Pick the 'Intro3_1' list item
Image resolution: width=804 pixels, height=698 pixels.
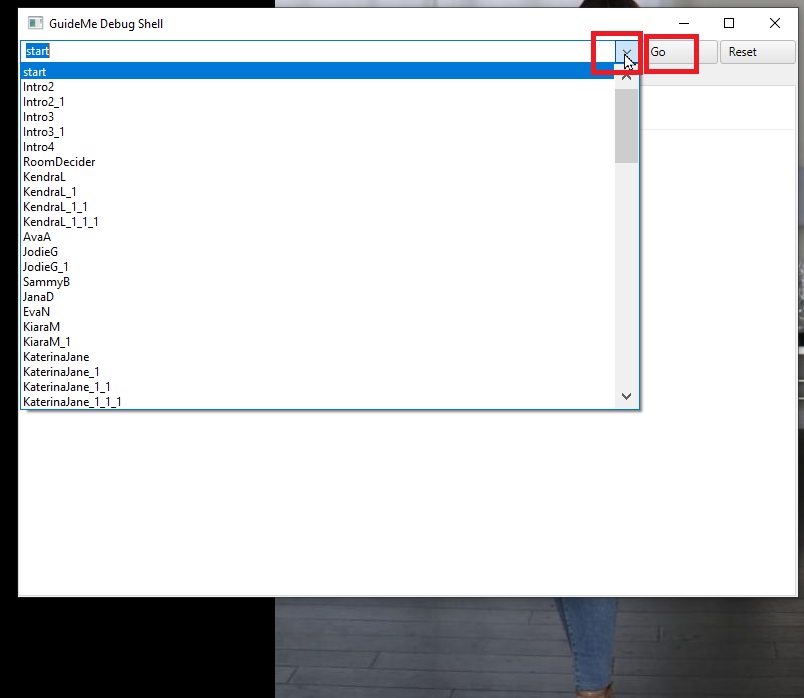coord(318,132)
